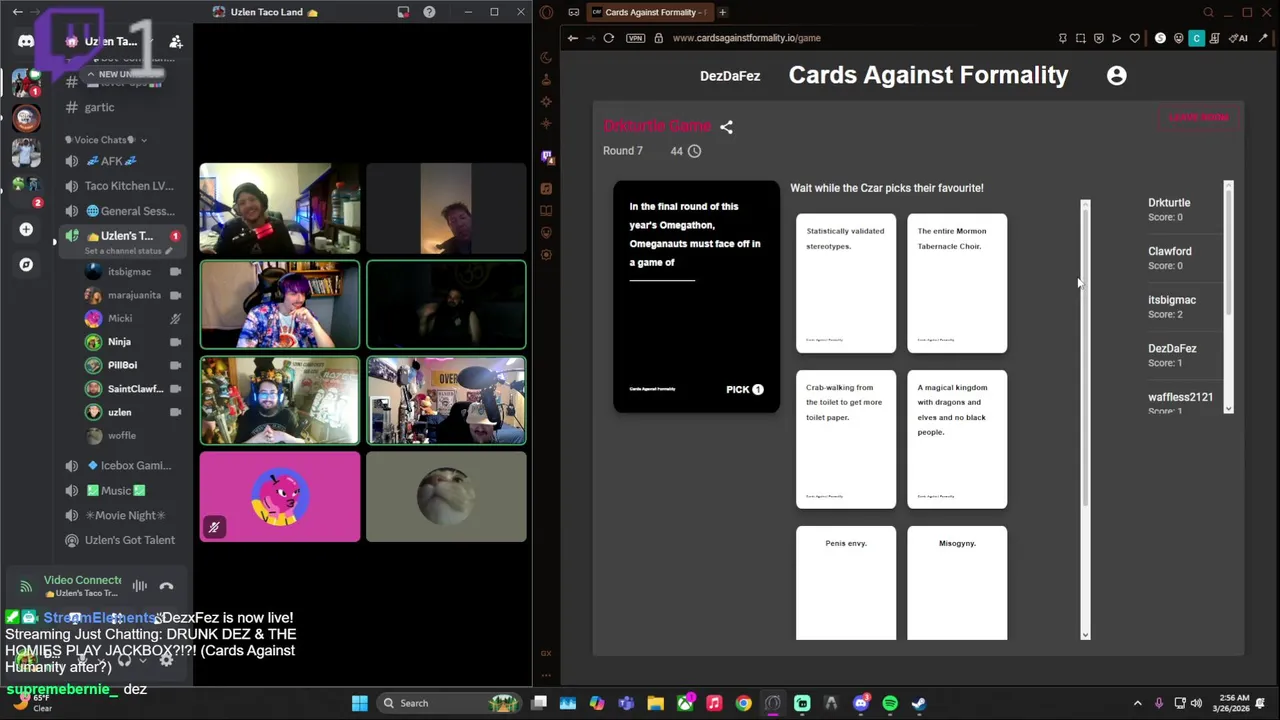
Task: Join Taco Kitchen voice channel
Action: tap(122, 186)
